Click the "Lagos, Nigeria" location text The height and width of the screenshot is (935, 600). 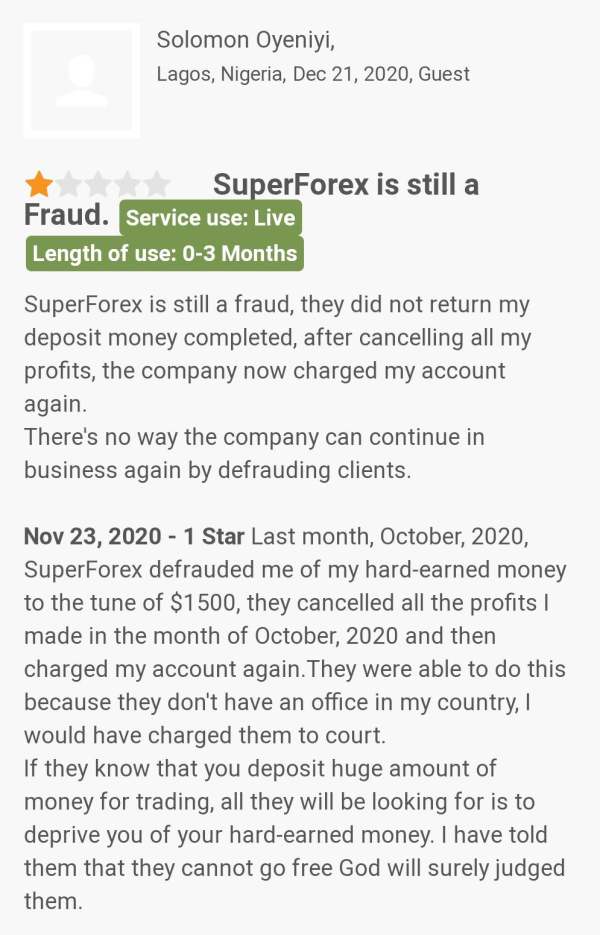click(220, 74)
